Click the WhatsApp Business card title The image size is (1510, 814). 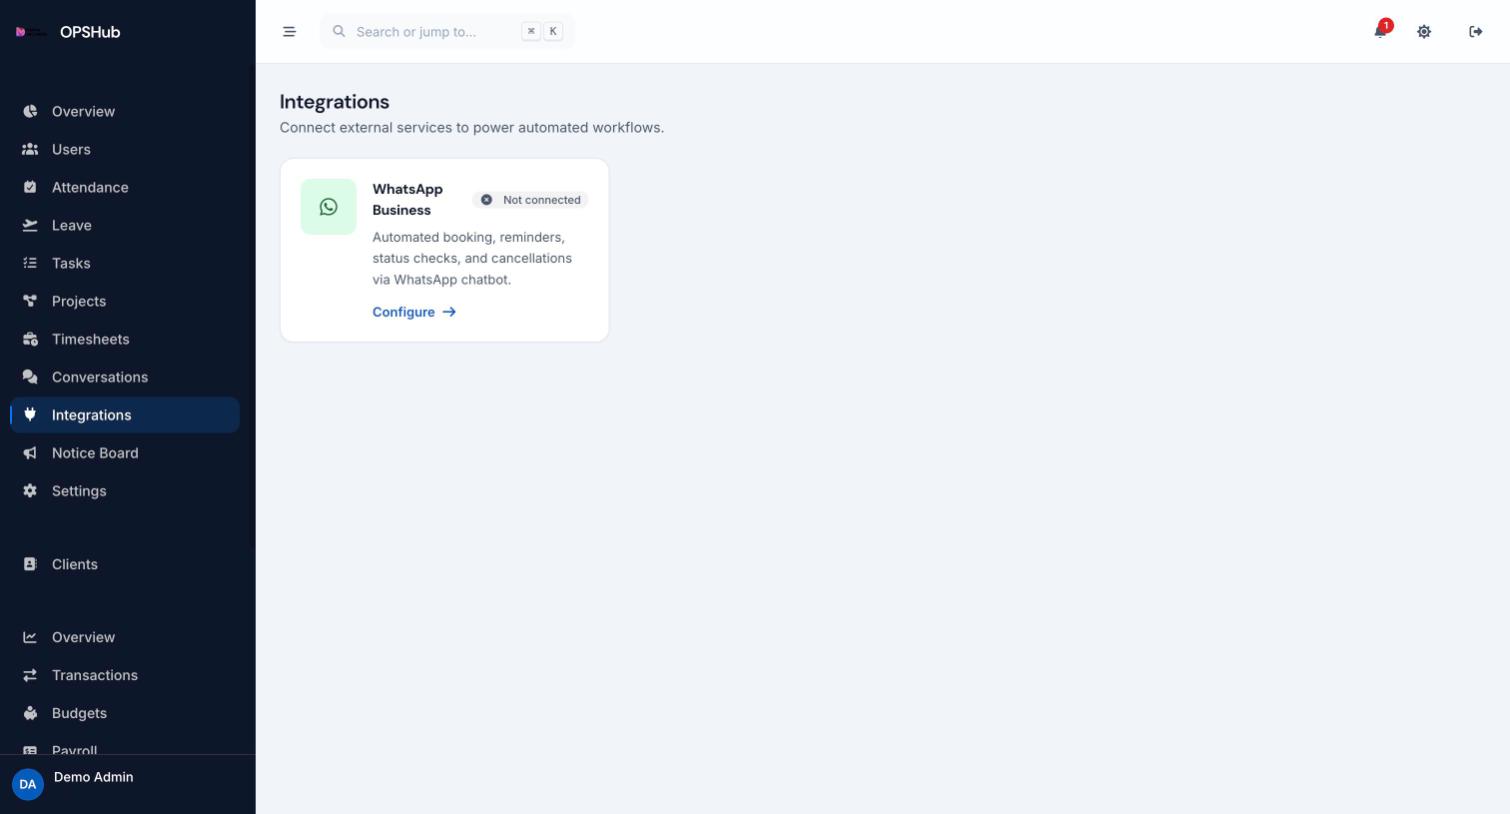[x=408, y=199]
